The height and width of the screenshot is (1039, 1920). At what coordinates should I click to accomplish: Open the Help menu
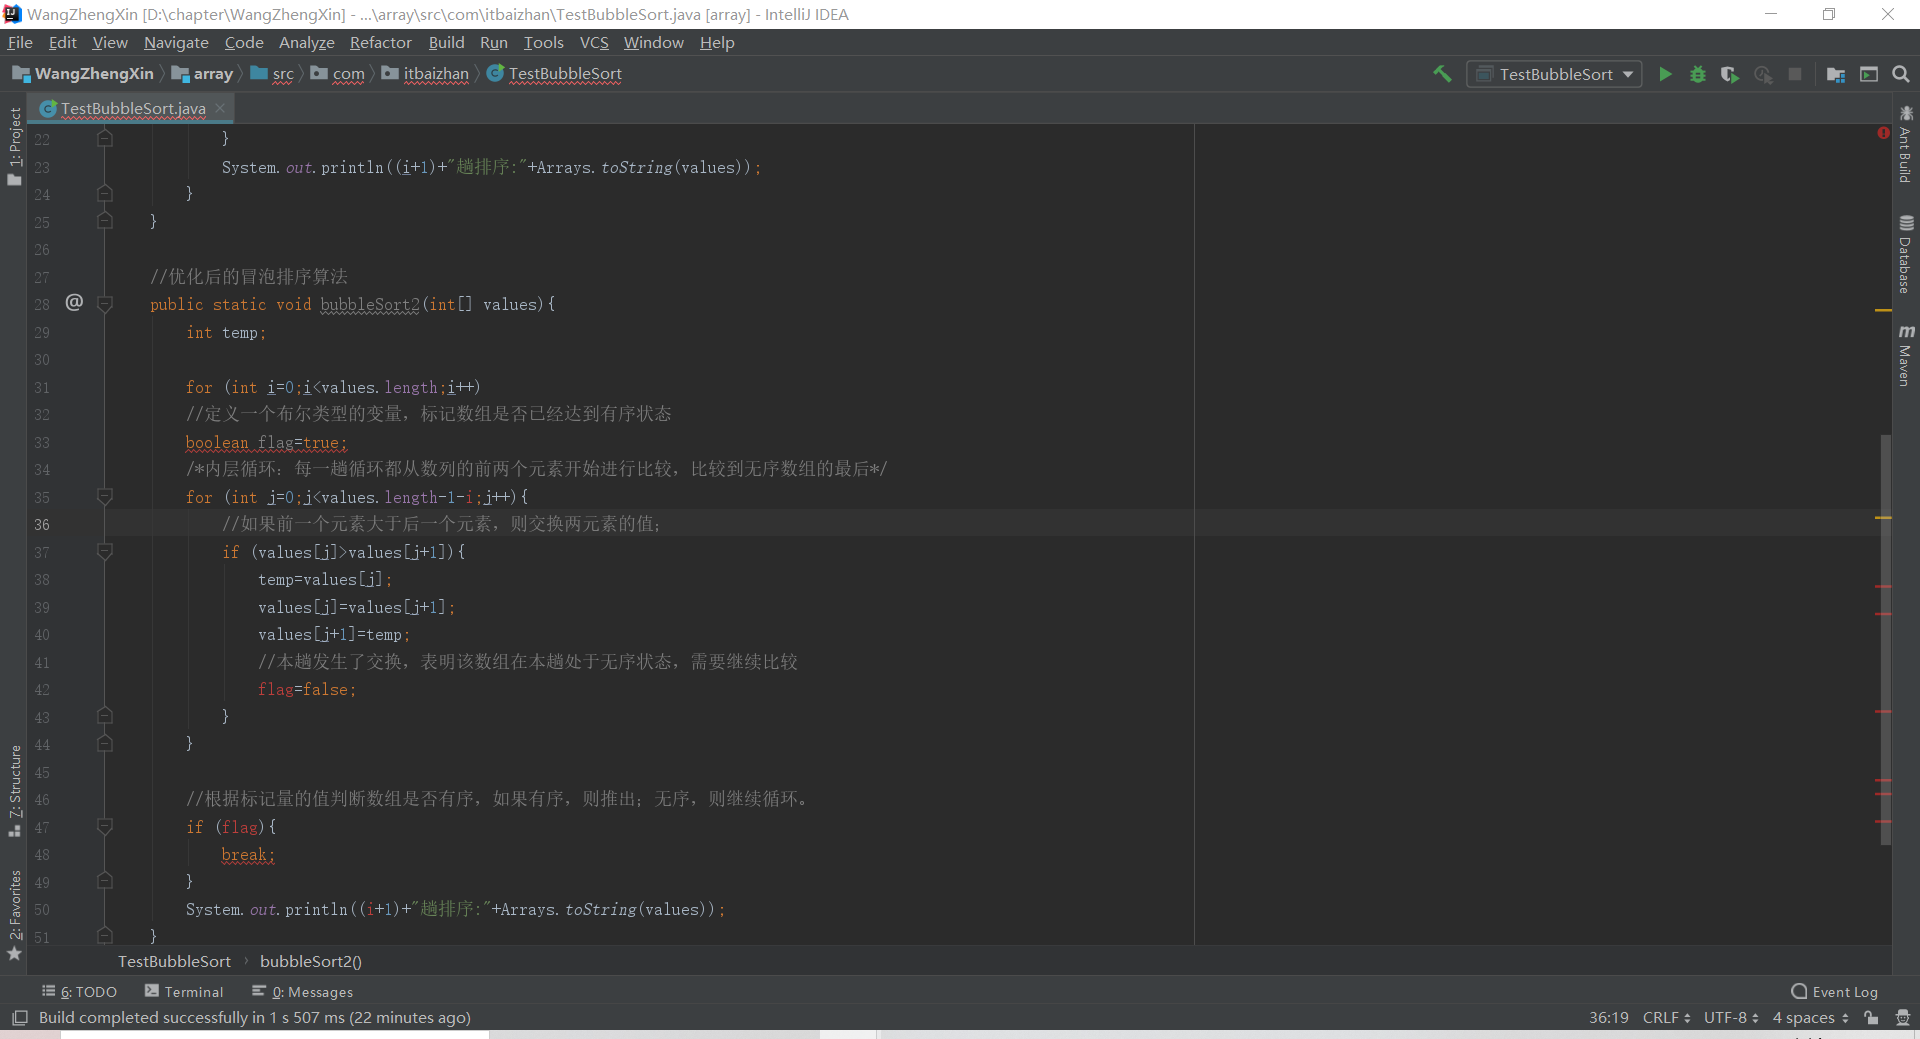click(x=717, y=42)
